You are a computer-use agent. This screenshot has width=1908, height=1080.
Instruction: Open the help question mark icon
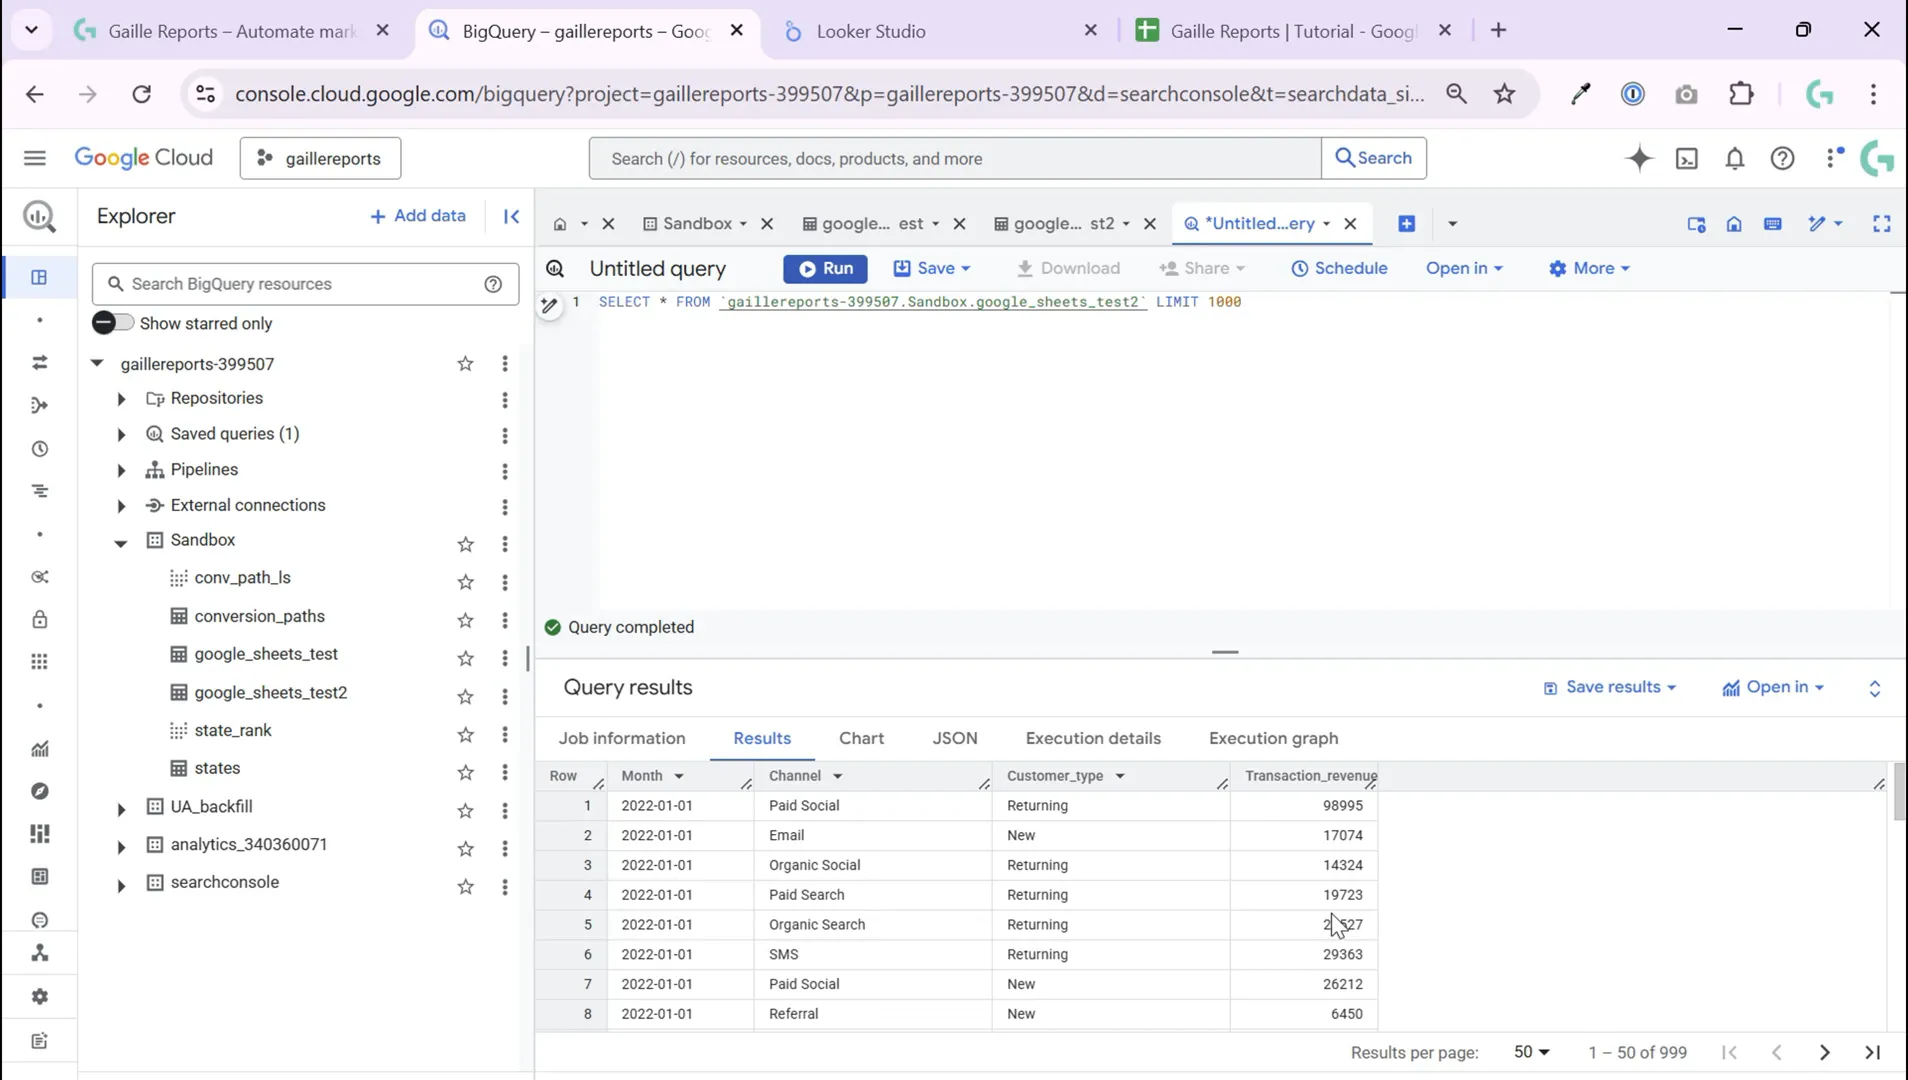[1782, 158]
